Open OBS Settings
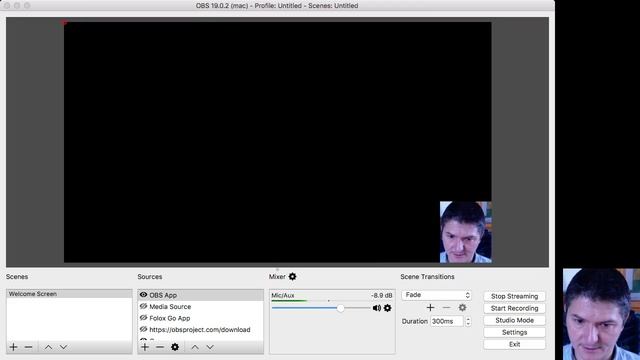Image resolution: width=640 pixels, height=360 pixels. click(514, 332)
